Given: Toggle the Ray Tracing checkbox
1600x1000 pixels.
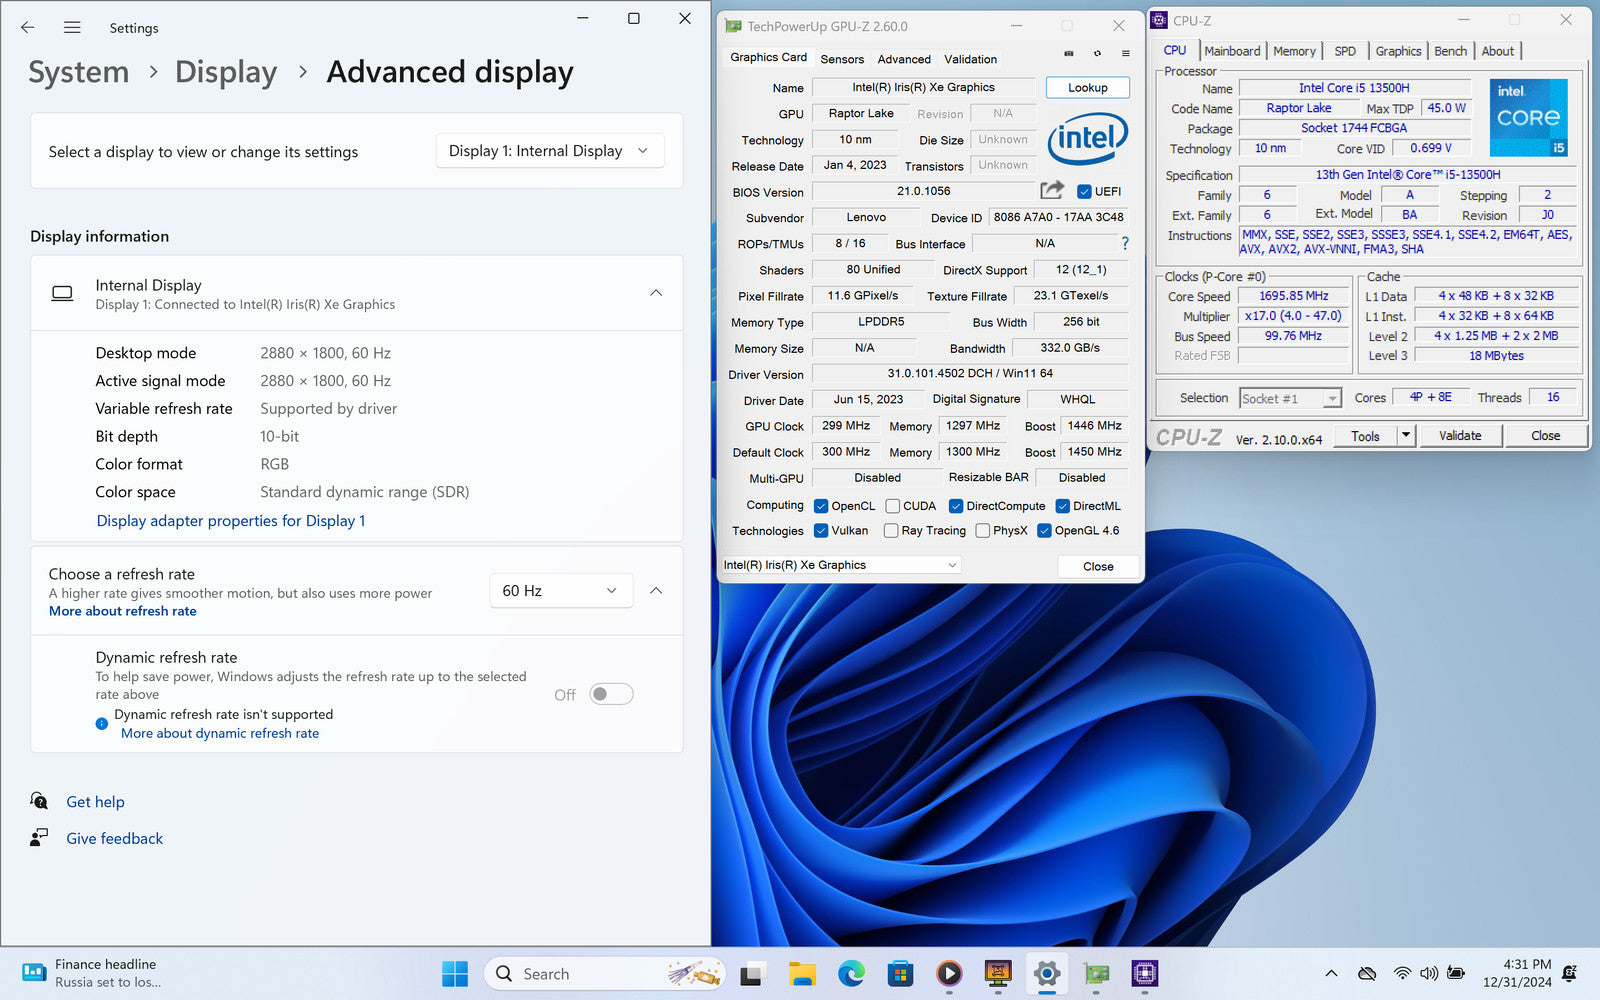Looking at the screenshot, I should (891, 531).
